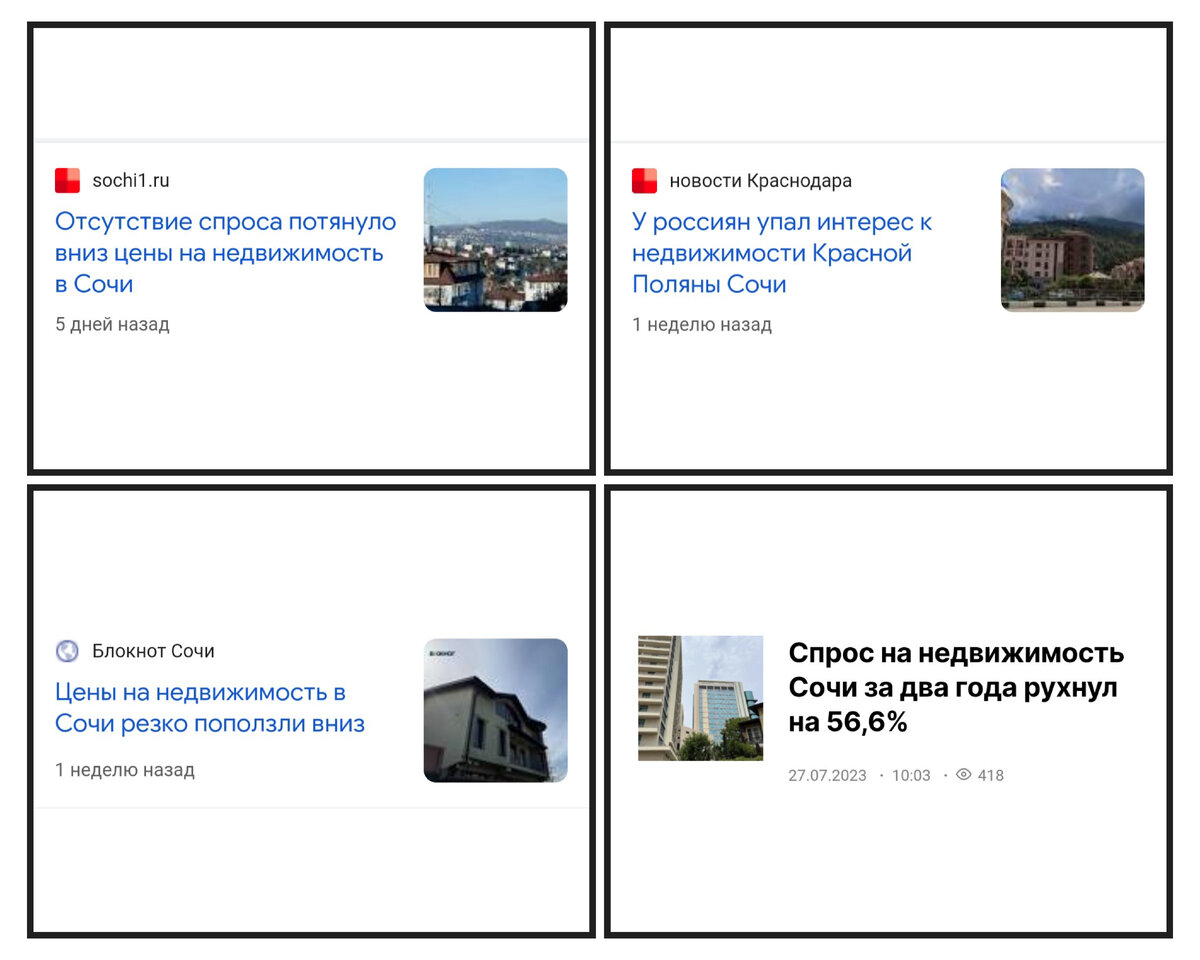
Task: Open headline 'Отсутствие спроса потянуло вниз цены'
Action: 225,253
